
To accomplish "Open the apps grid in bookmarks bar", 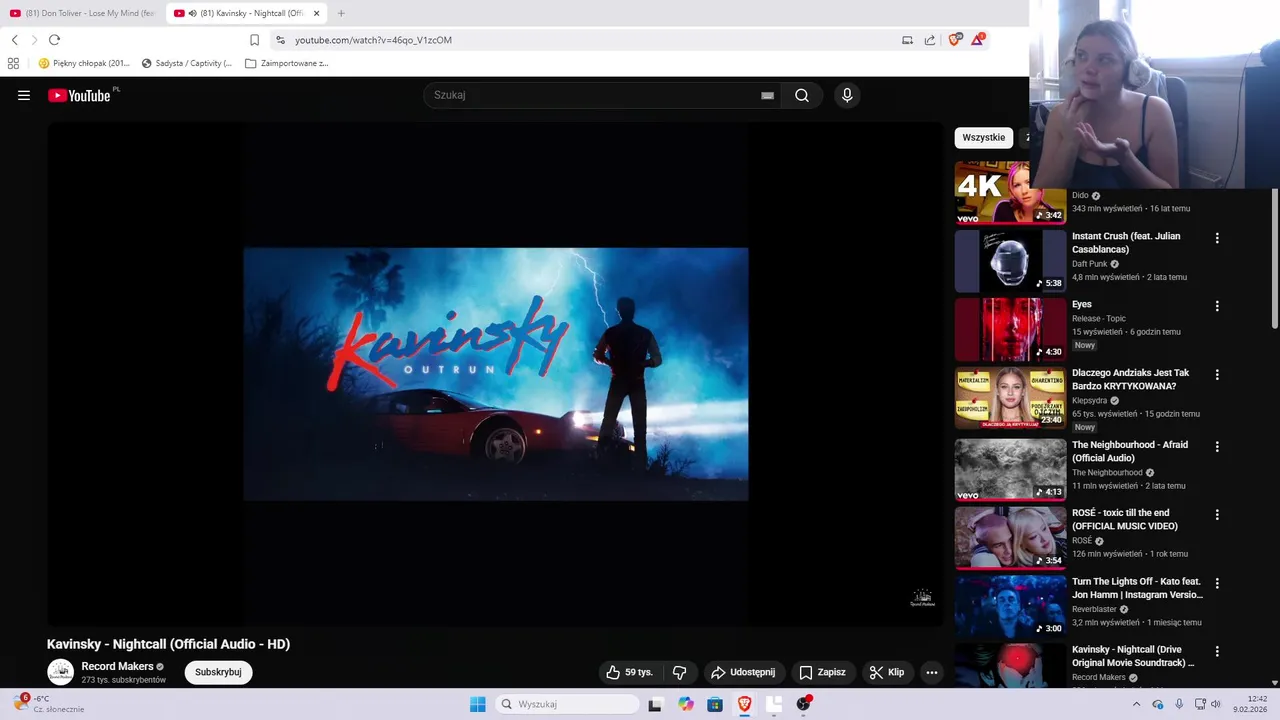I will tap(13, 63).
